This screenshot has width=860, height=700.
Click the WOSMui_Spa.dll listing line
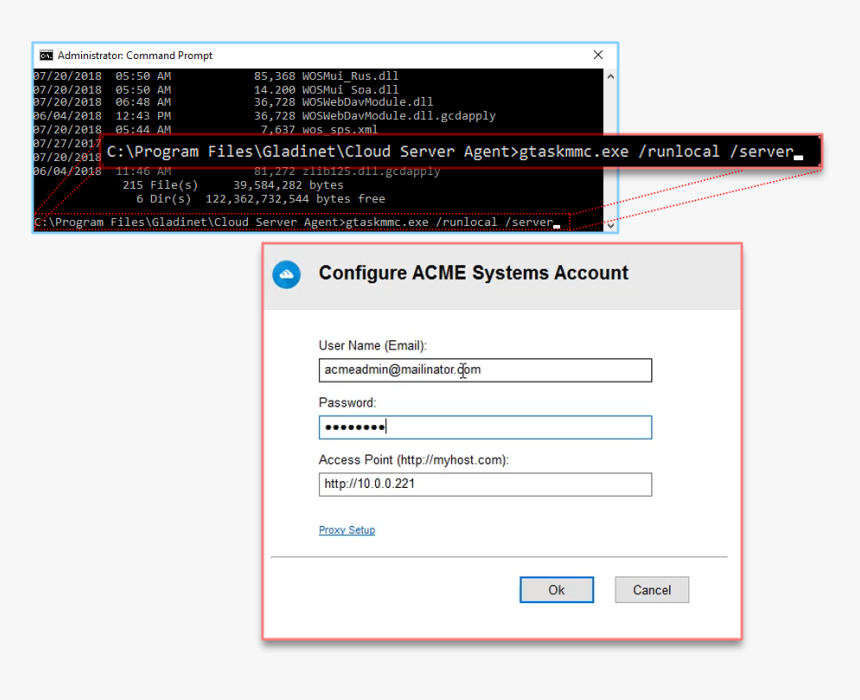point(216,89)
